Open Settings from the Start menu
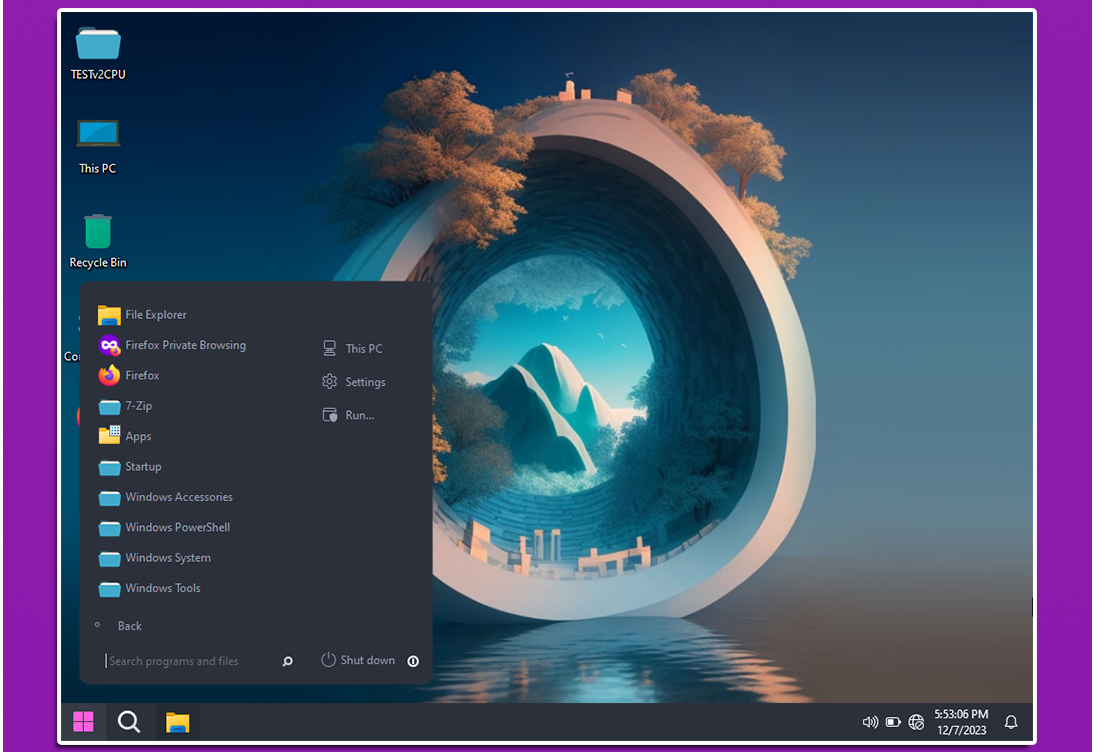The height and width of the screenshot is (752, 1100). tap(364, 382)
